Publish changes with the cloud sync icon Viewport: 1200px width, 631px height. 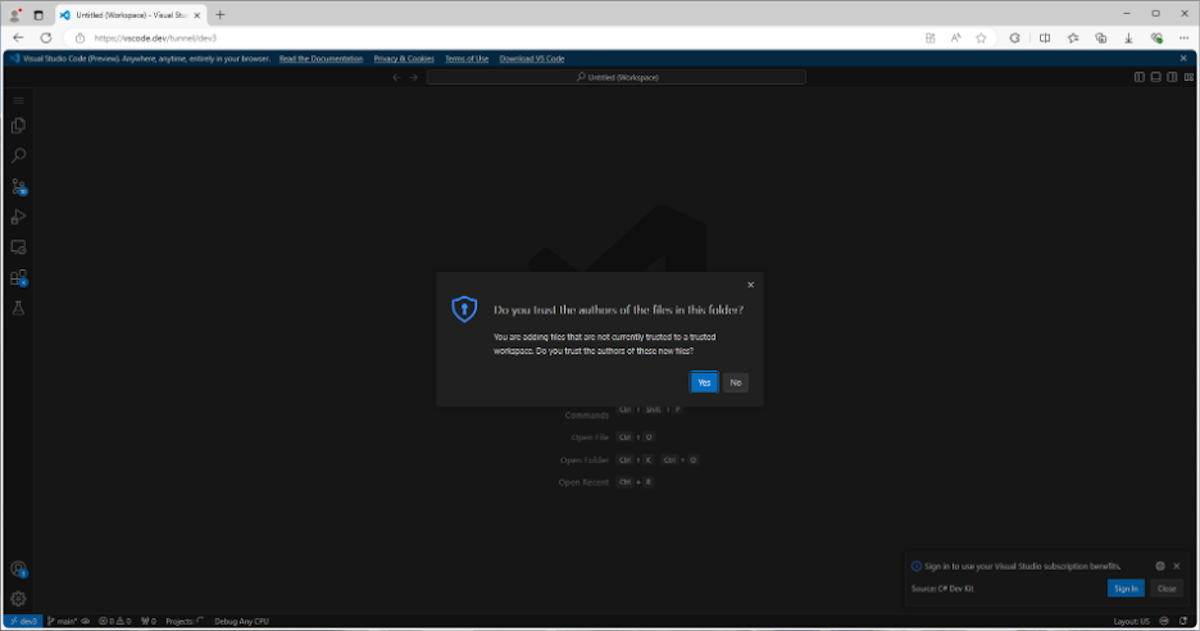click(x=86, y=621)
